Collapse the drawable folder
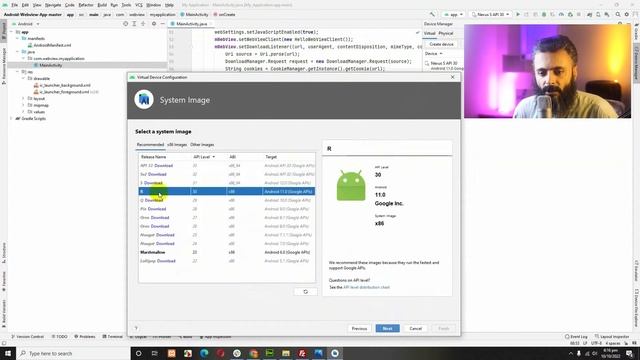Screen dimensions: 640x360 [x=23, y=78]
